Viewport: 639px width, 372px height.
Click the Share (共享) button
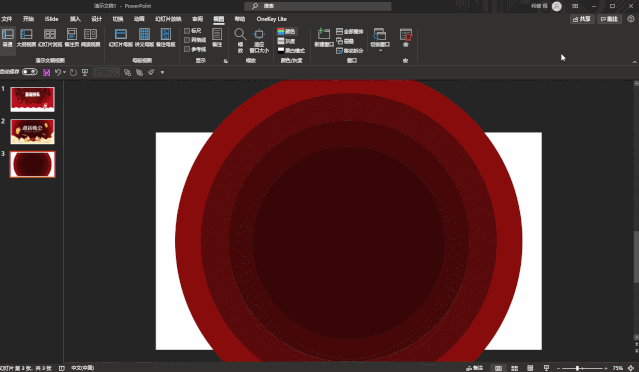pos(582,19)
